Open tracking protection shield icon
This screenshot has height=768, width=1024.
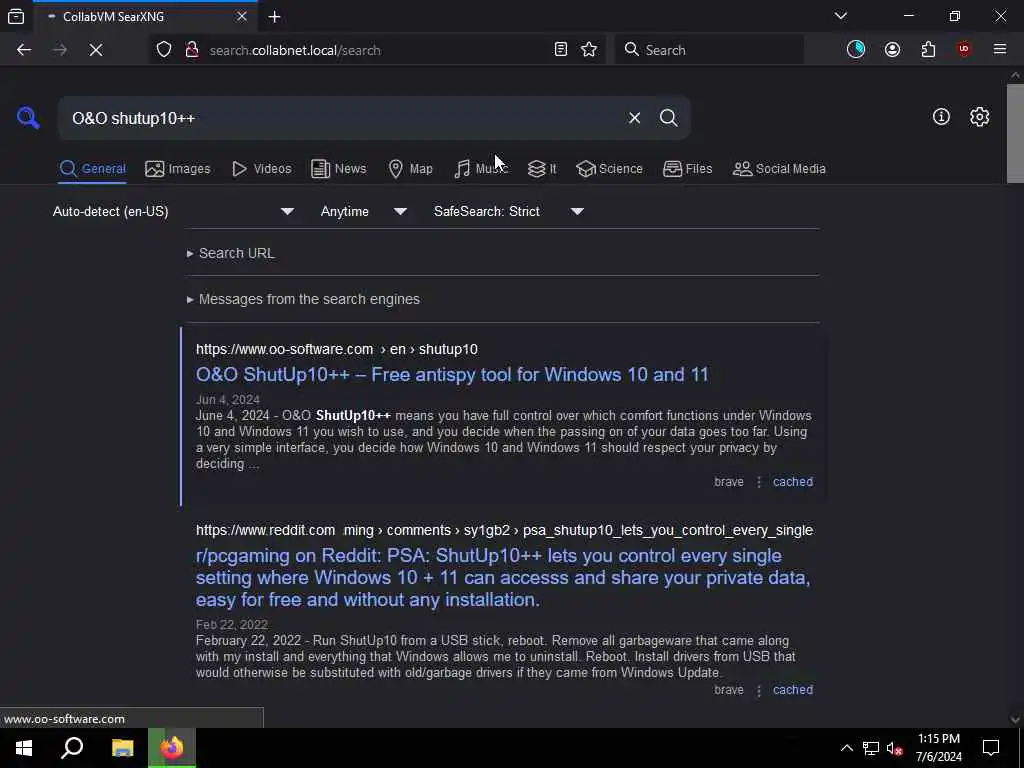[x=164, y=50]
